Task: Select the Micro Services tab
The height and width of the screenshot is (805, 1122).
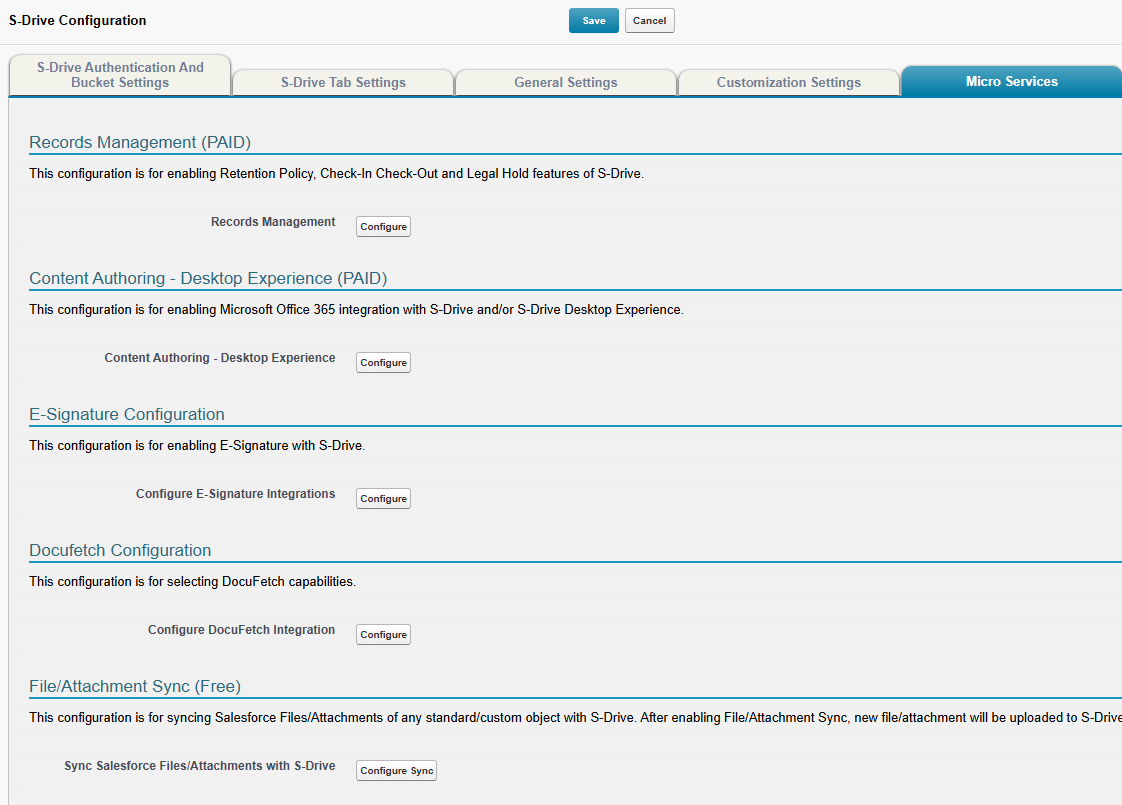Action: tap(1011, 82)
